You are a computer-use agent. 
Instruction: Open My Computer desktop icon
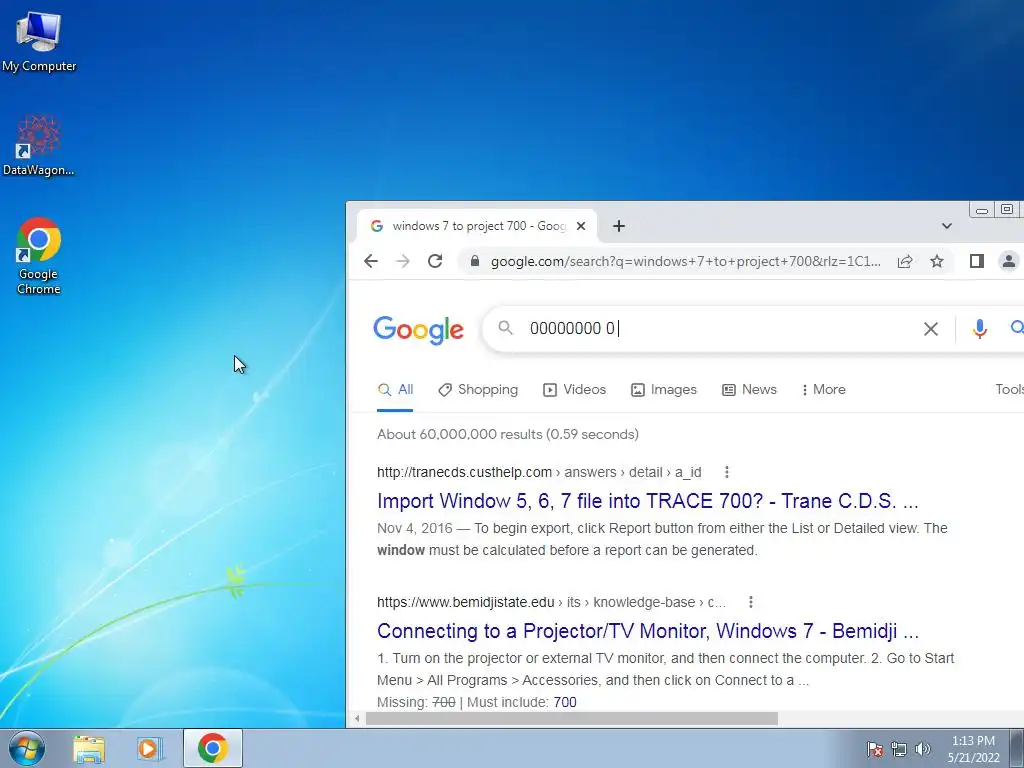click(39, 41)
